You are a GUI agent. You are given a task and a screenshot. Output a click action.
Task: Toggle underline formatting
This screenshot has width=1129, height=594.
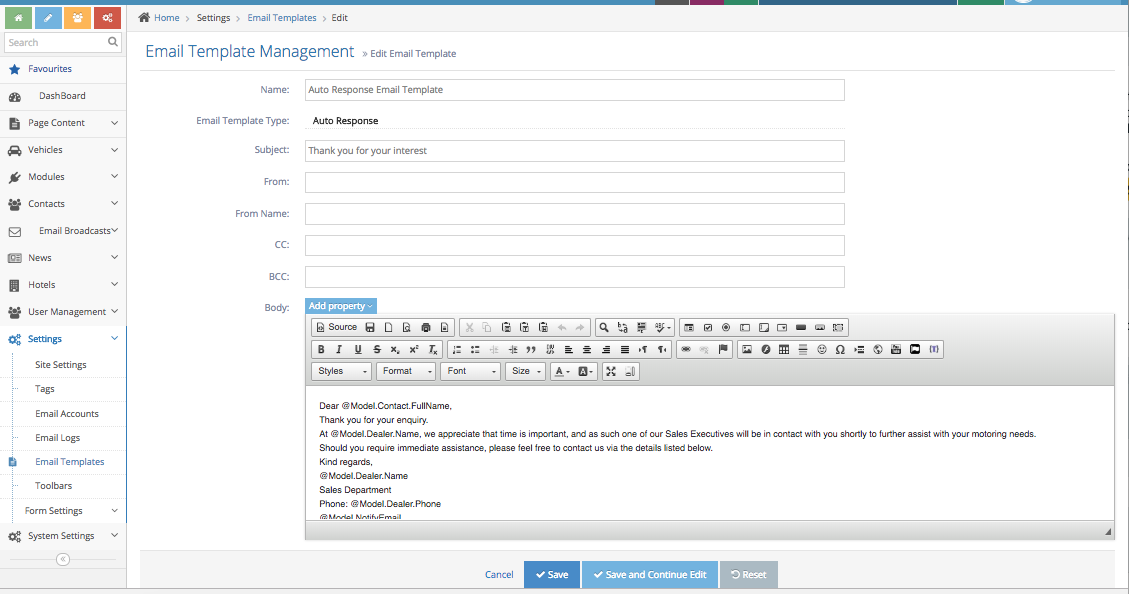coord(358,350)
